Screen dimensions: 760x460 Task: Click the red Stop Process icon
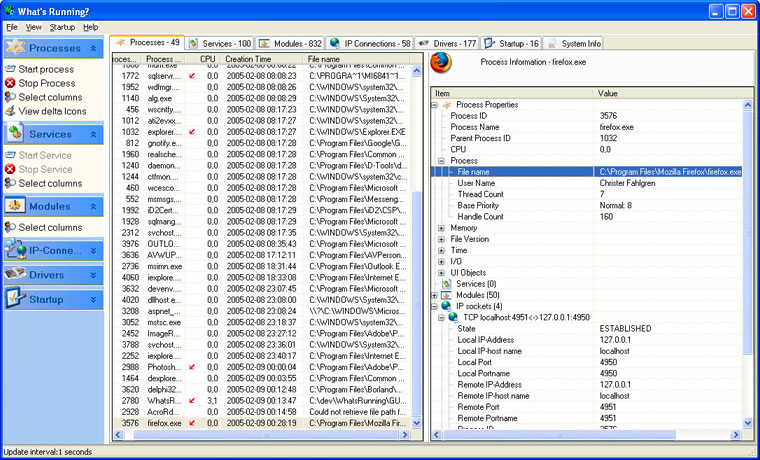click(10, 83)
